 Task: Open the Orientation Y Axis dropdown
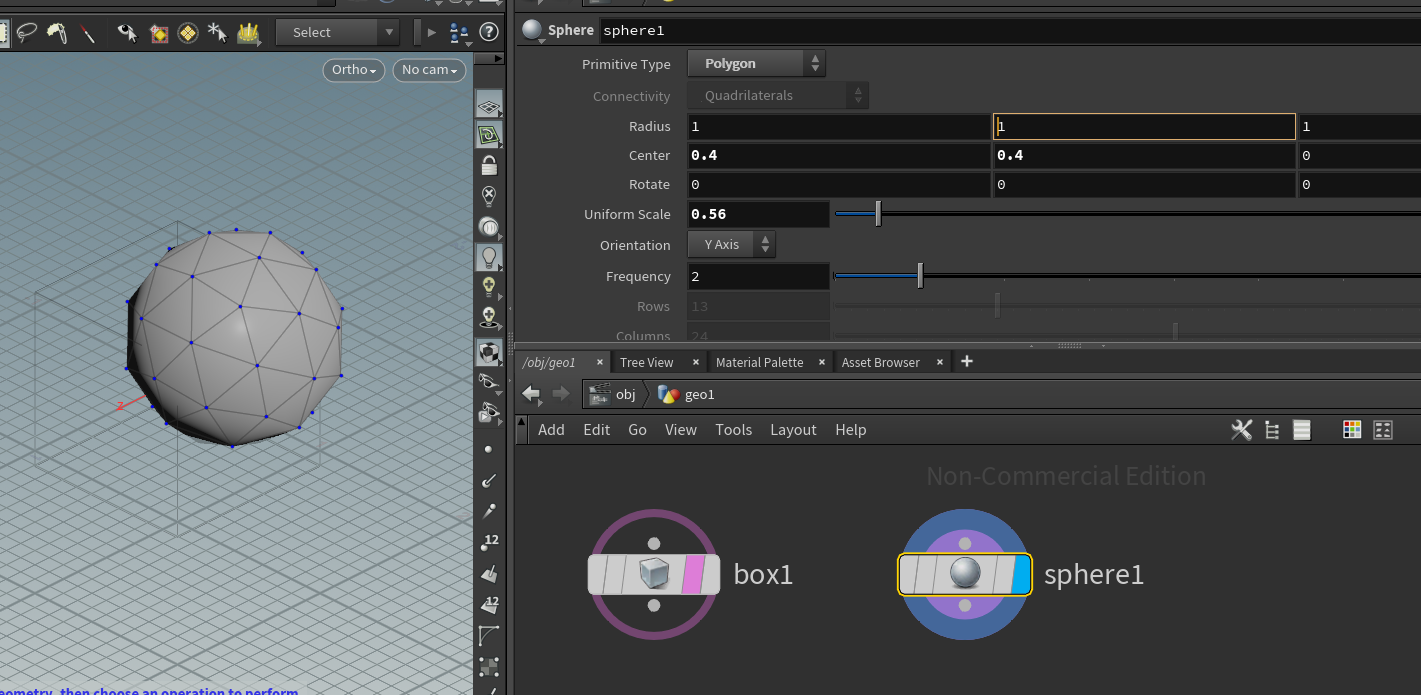[x=731, y=245]
